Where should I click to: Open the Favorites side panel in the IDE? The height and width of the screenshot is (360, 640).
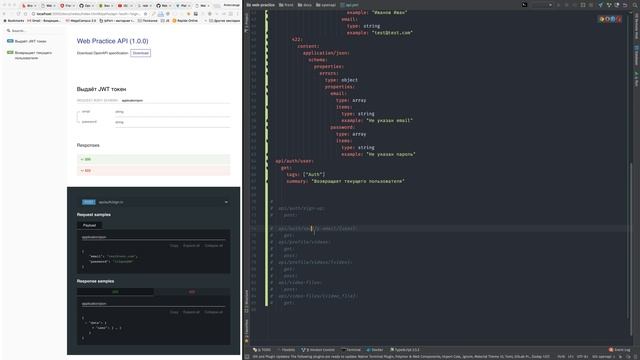point(247,331)
